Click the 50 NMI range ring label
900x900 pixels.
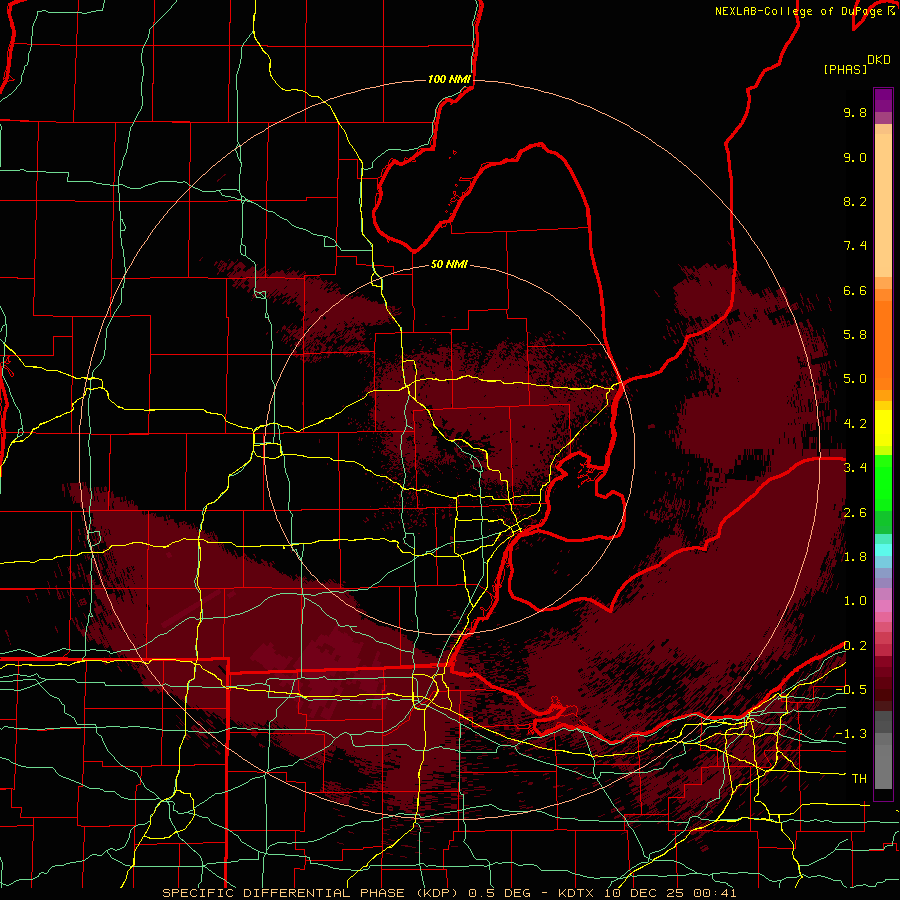click(x=449, y=264)
